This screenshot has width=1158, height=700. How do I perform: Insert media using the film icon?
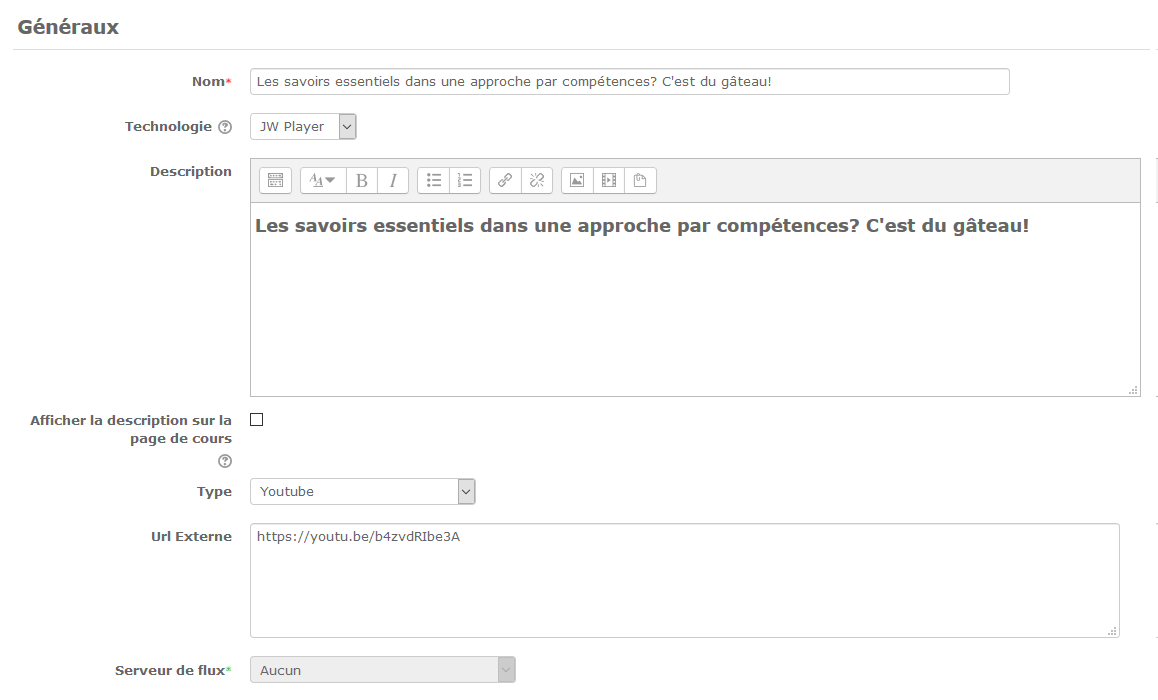point(608,180)
